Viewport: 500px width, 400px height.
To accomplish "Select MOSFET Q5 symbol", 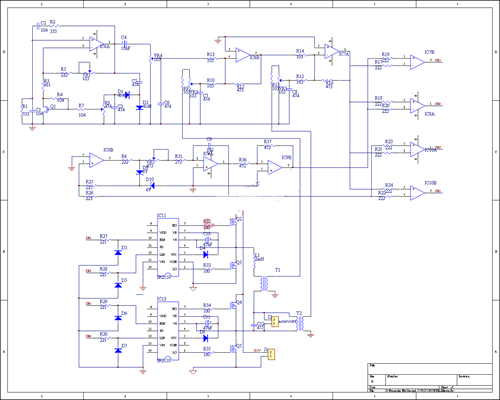I will click(234, 348).
